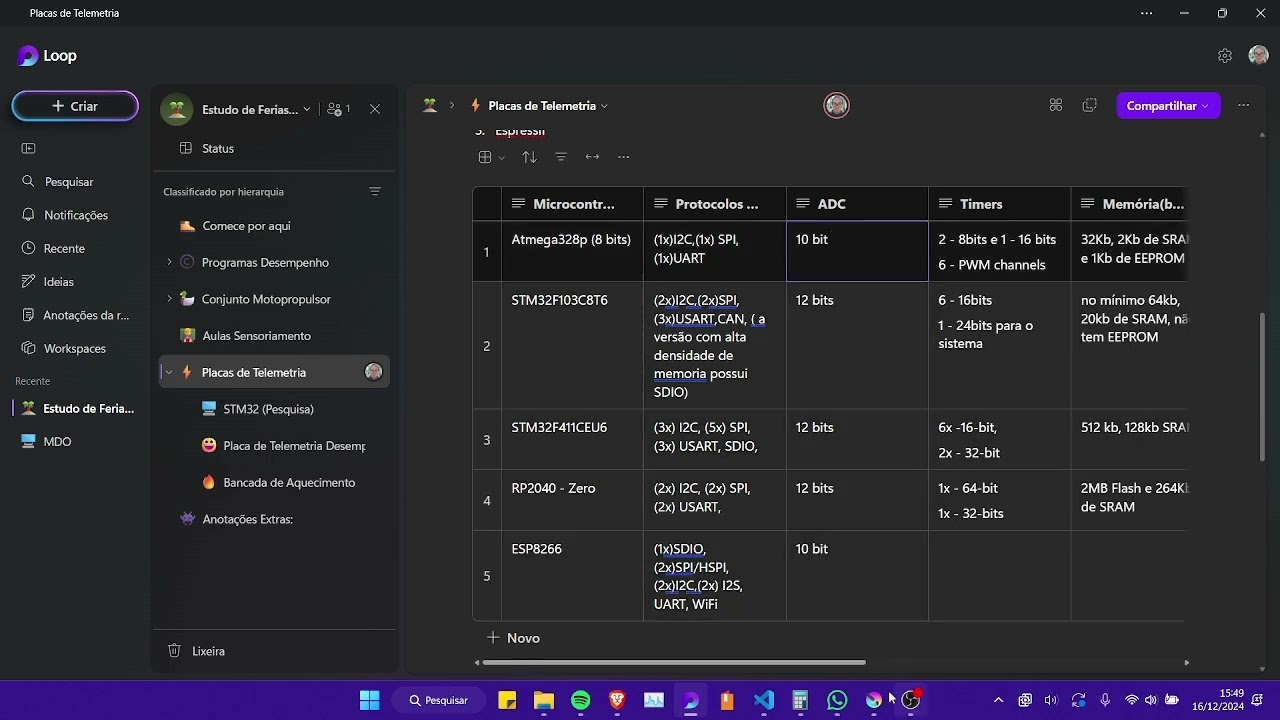The image size is (1280, 720).
Task: Toggle sidebar panel icon
Action: (x=28, y=148)
